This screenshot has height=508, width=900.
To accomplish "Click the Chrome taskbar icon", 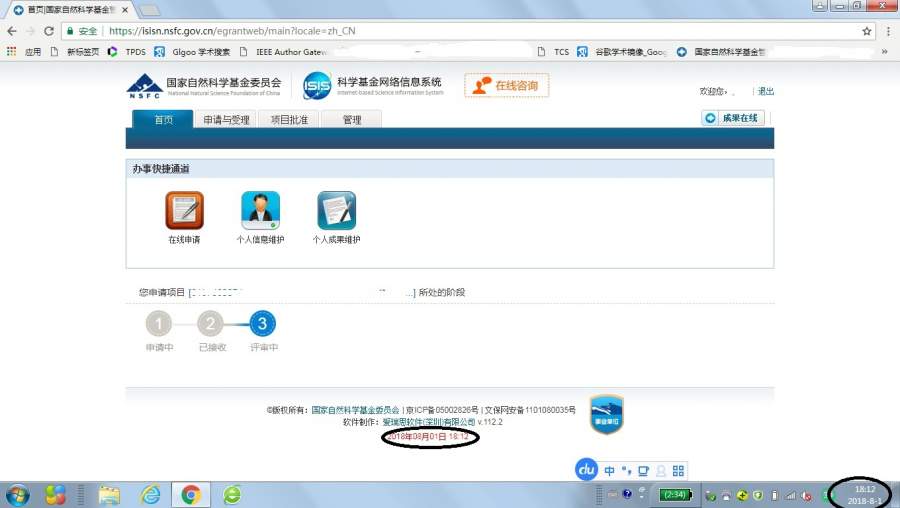I will 191,495.
